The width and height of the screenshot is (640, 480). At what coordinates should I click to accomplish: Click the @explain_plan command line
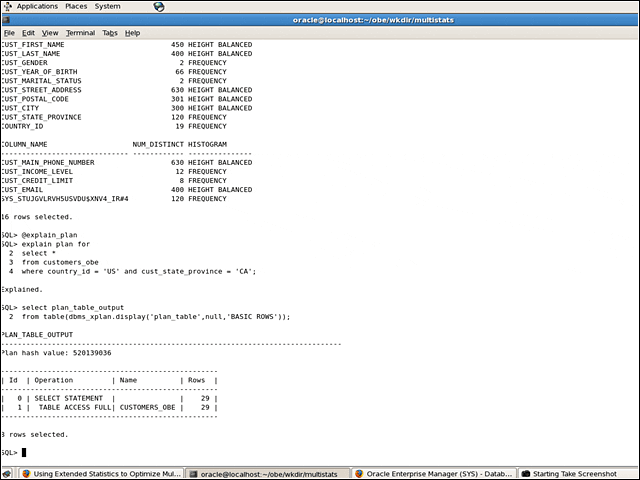[x=39, y=235]
